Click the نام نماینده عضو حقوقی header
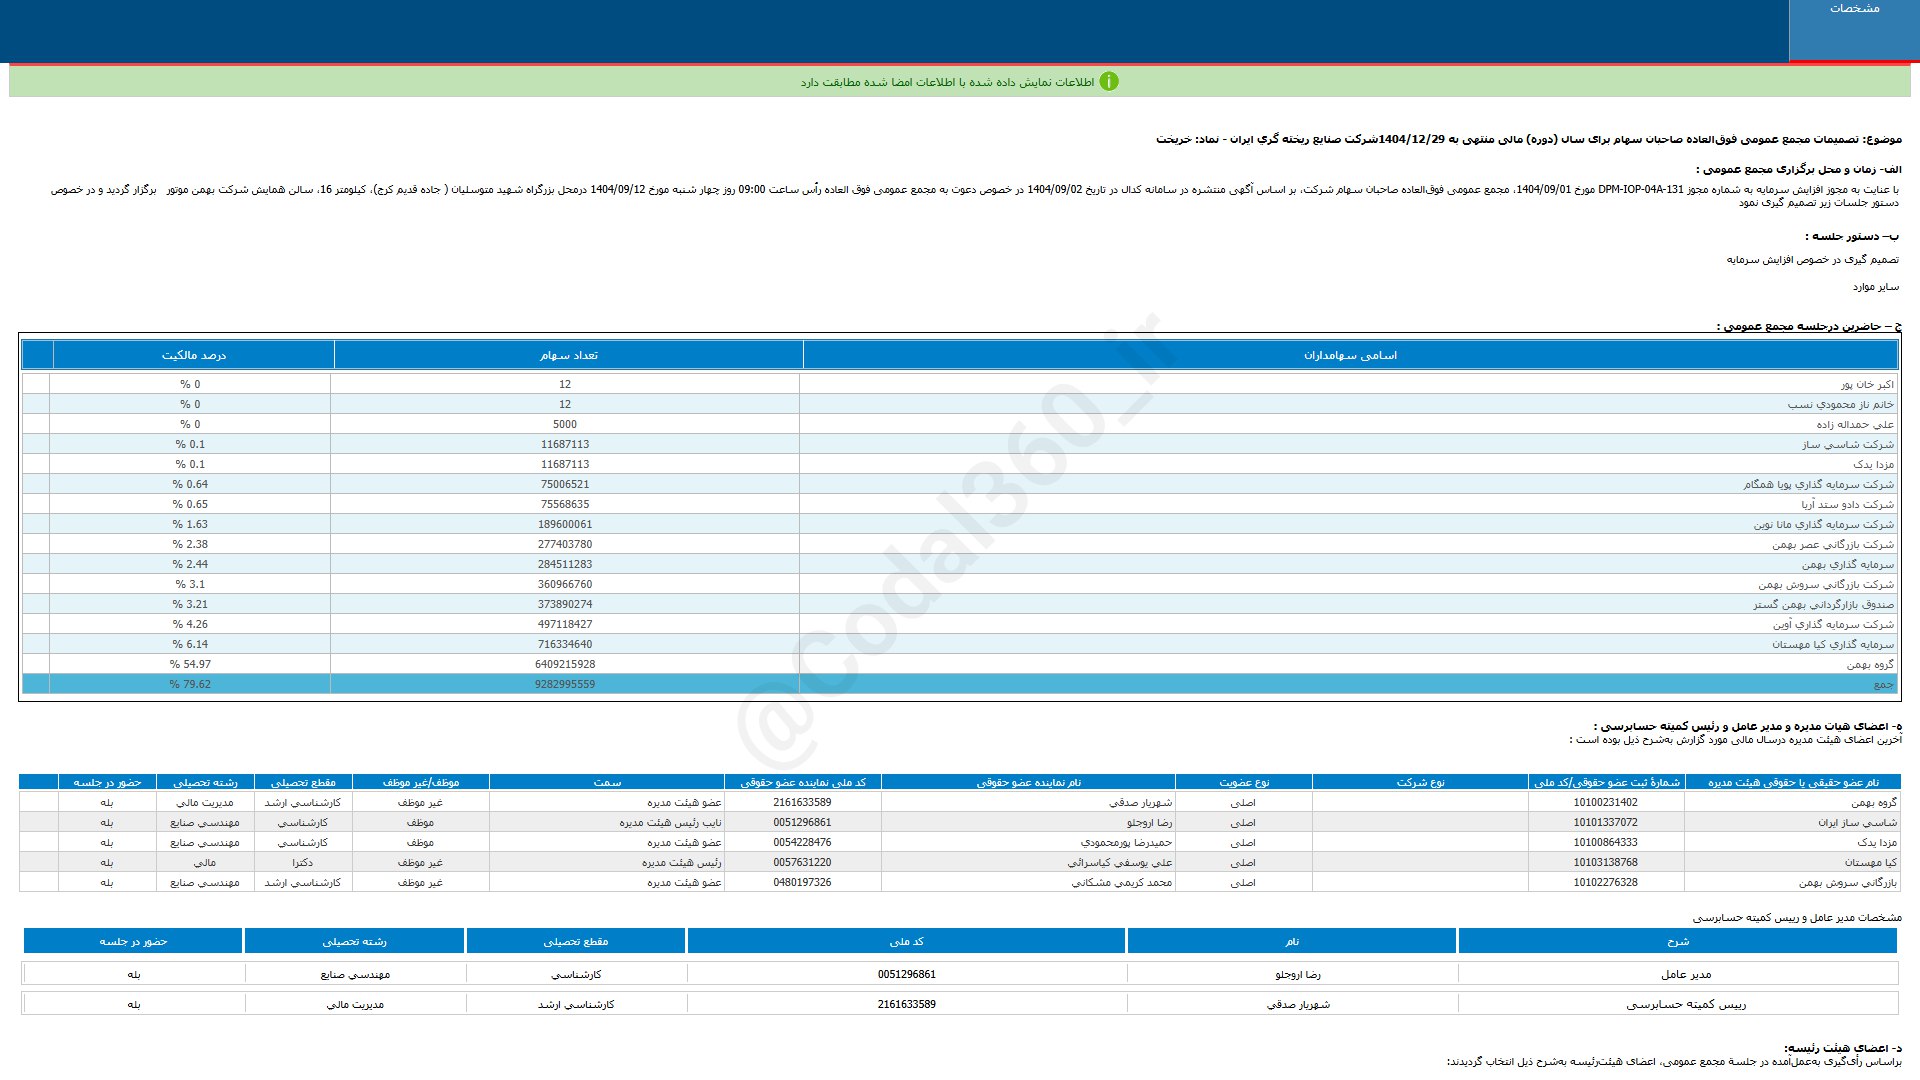 point(1028,783)
